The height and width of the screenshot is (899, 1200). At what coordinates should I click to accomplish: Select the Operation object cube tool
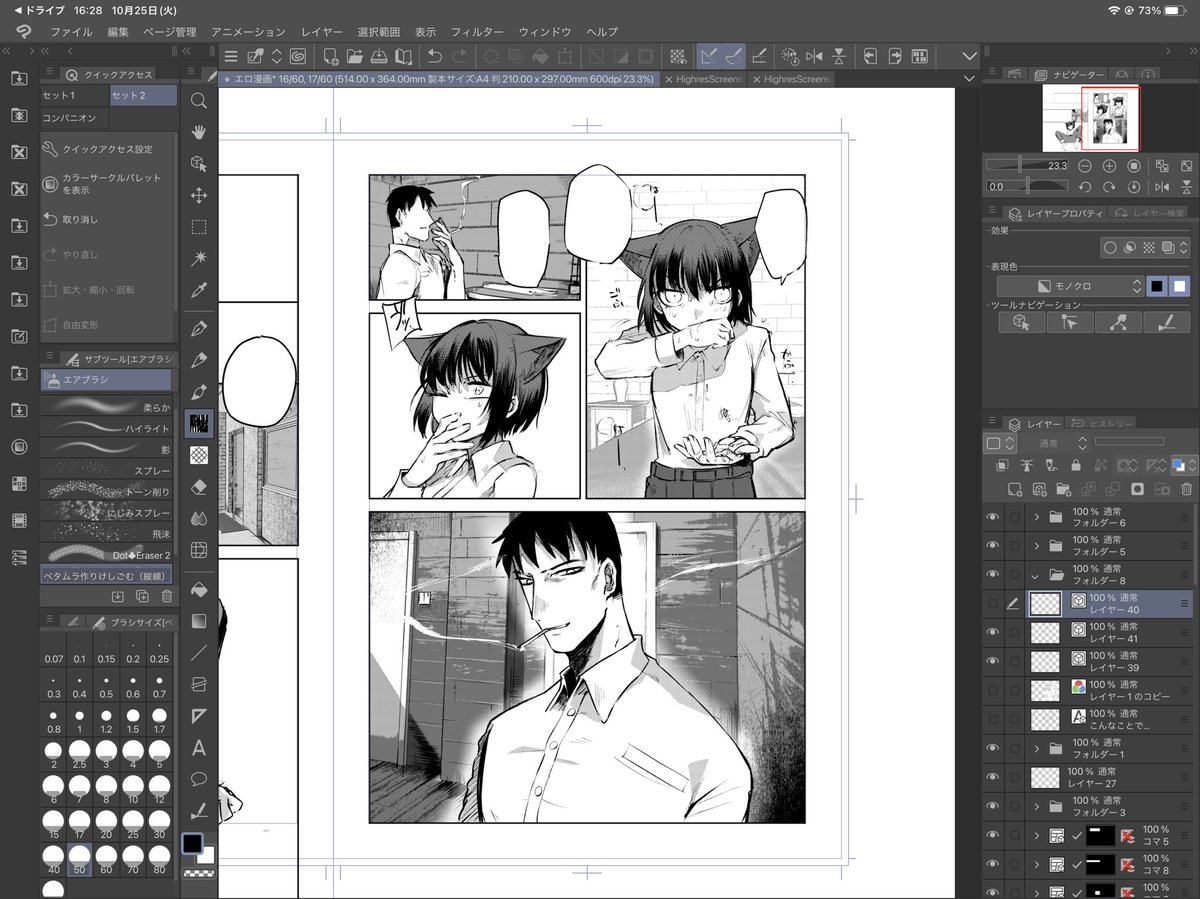pos(199,164)
